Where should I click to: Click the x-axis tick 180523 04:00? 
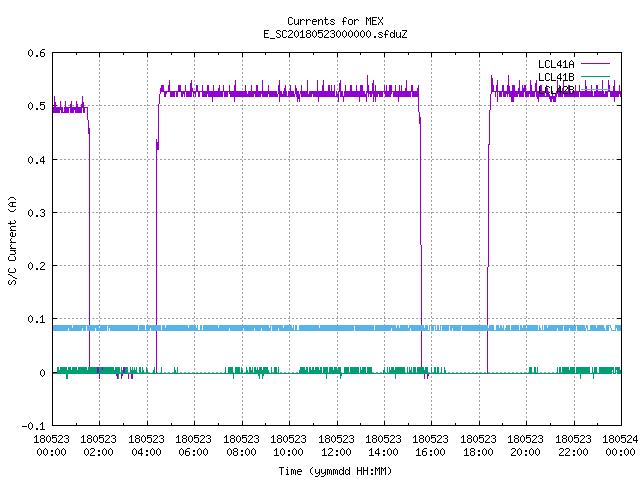[146, 446]
